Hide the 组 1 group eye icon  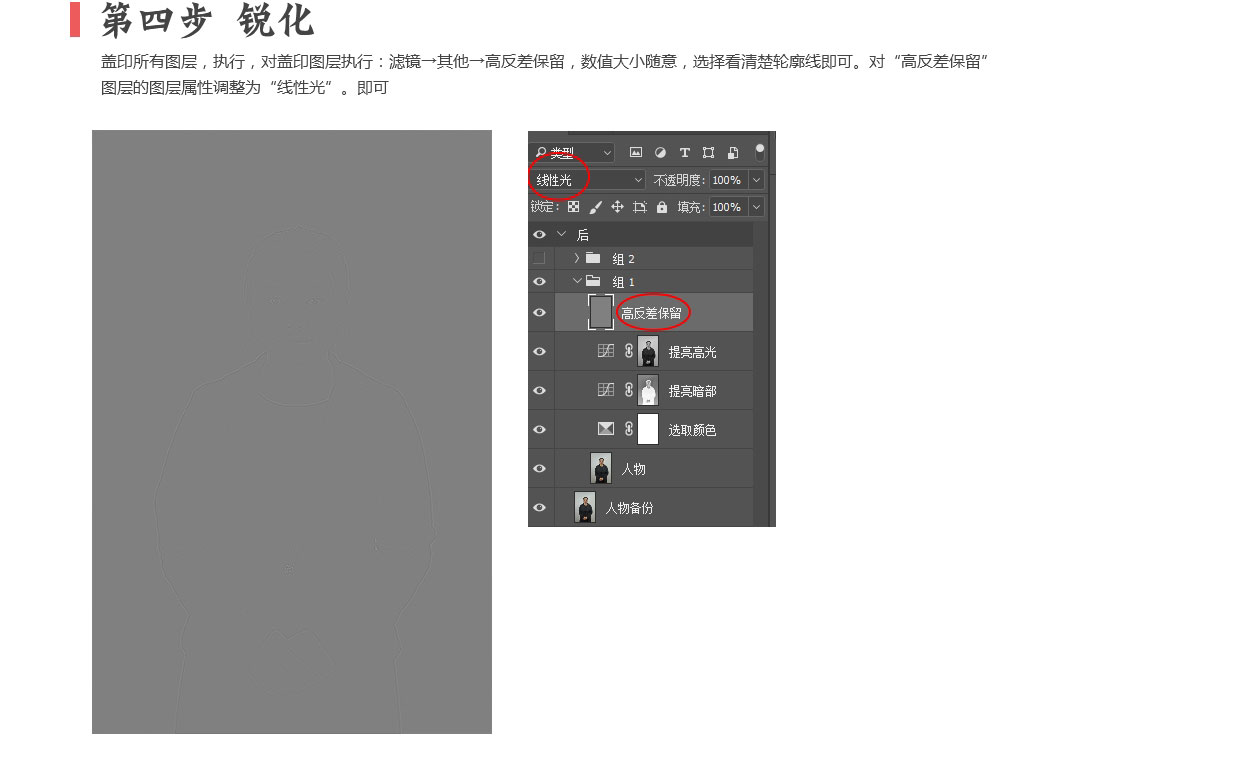(540, 282)
